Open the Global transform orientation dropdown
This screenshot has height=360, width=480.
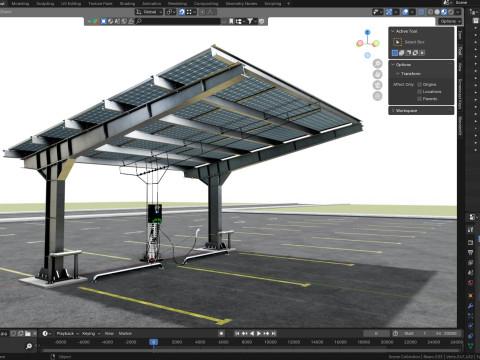pyautogui.click(x=149, y=12)
